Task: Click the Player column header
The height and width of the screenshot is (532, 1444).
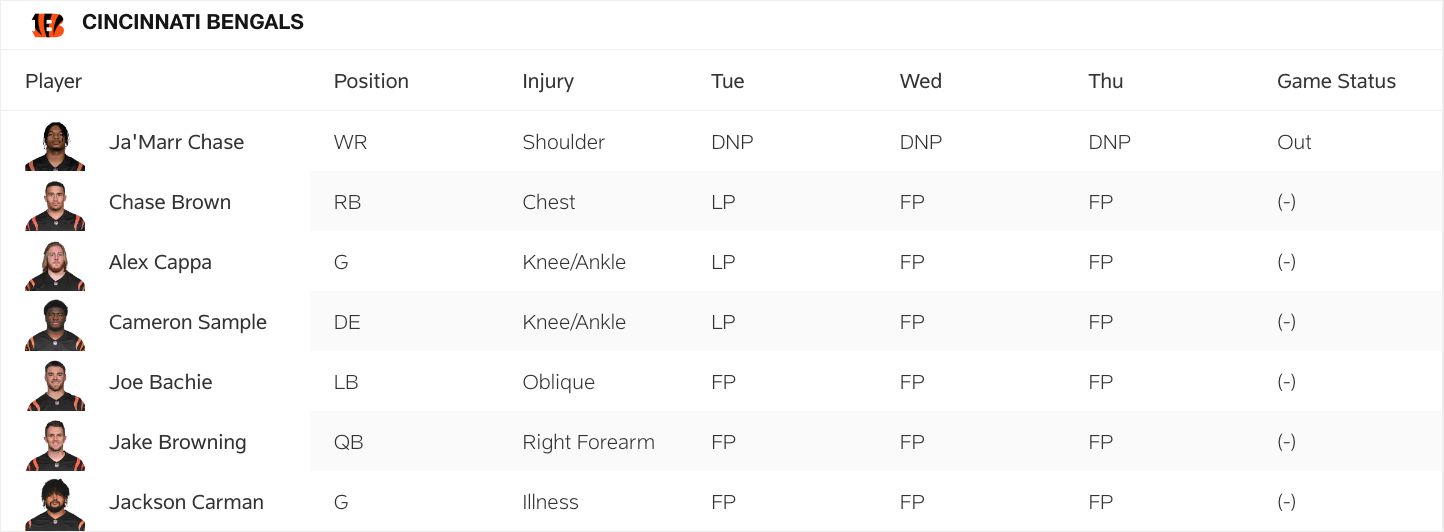Action: (x=54, y=81)
